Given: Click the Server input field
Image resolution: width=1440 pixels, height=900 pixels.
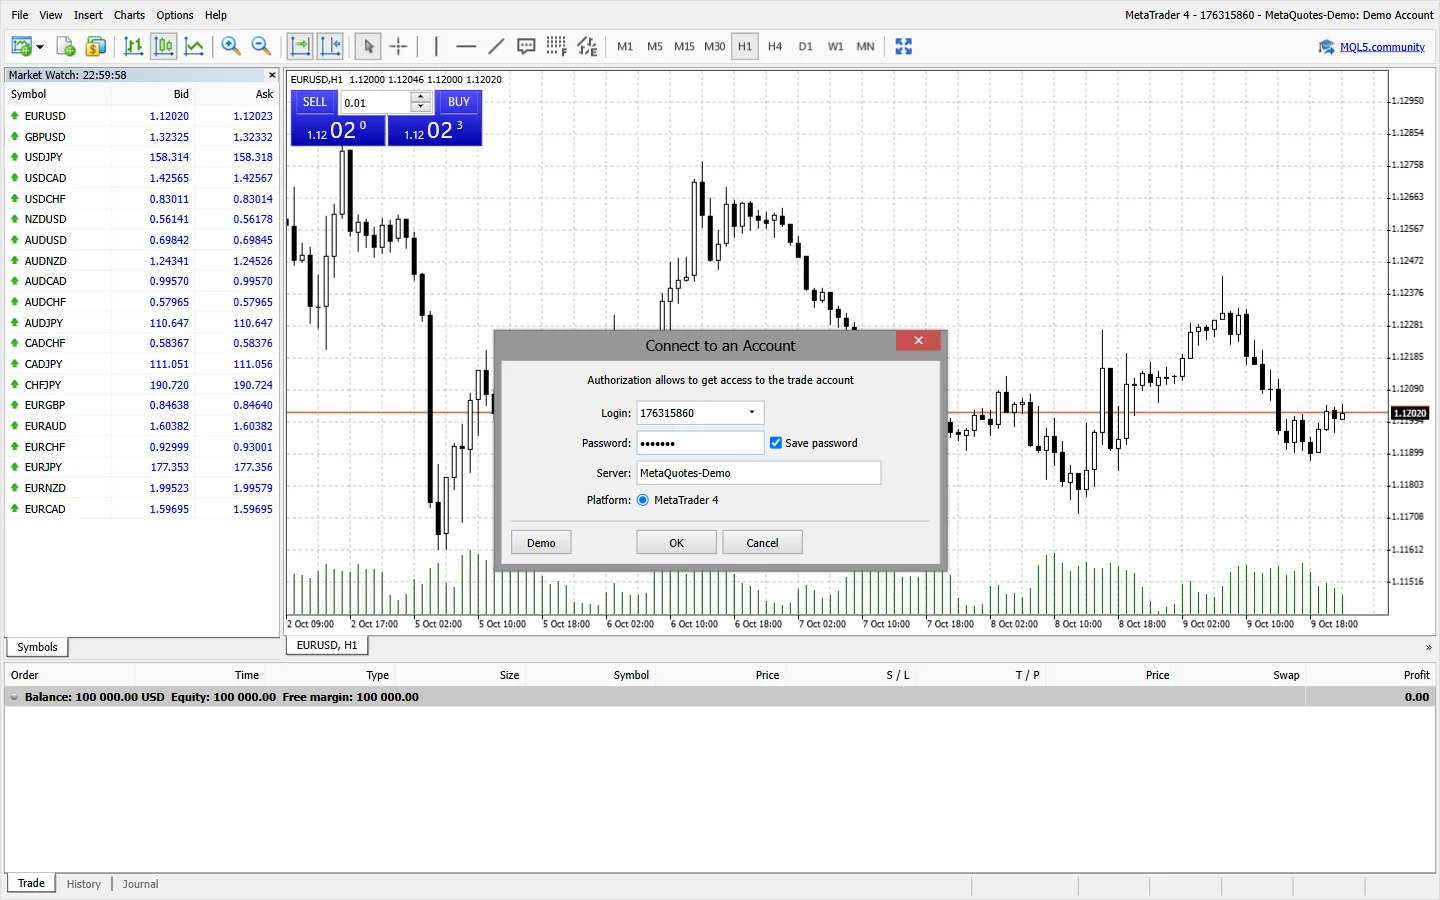Looking at the screenshot, I should pos(759,473).
